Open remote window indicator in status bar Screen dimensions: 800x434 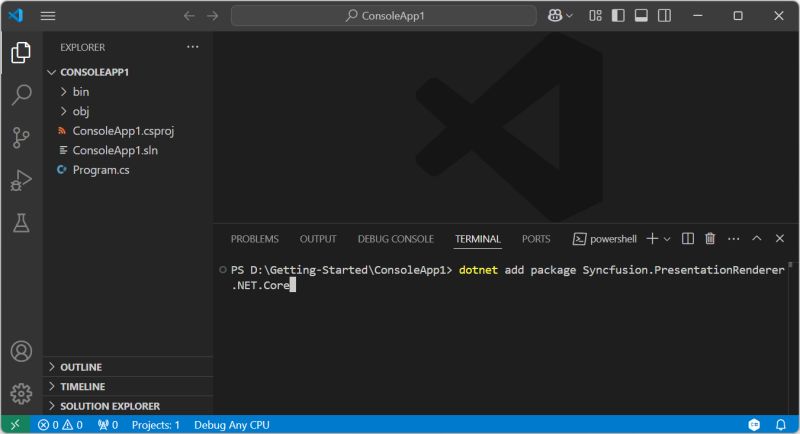[15, 424]
